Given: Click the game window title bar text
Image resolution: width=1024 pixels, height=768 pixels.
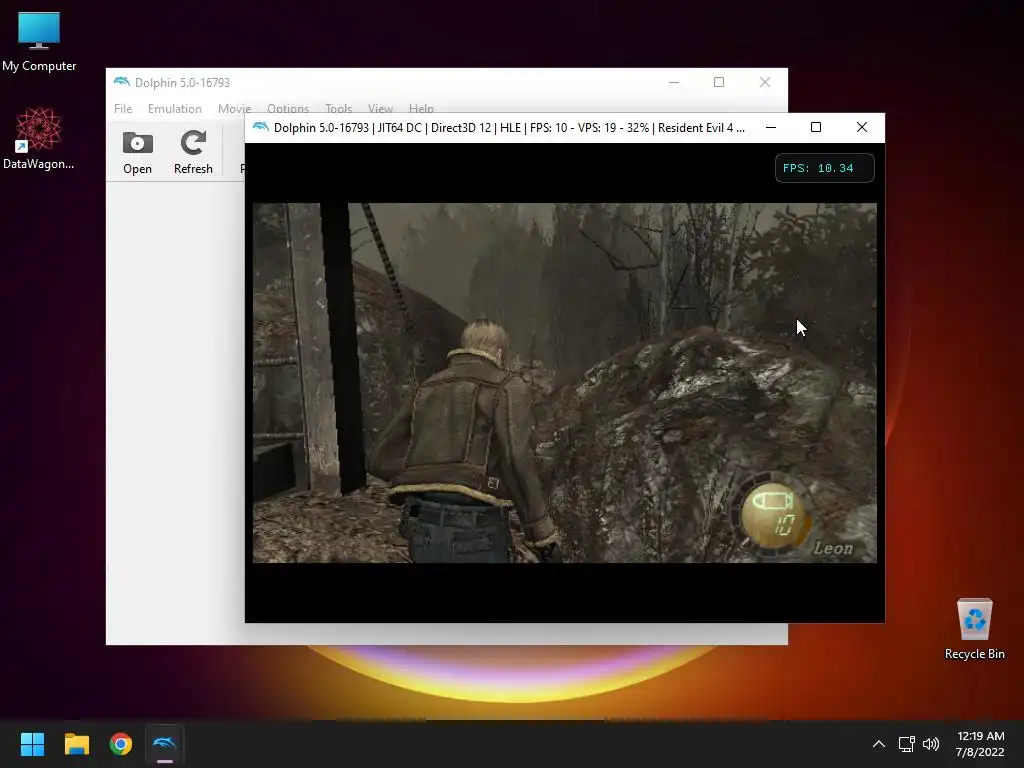Looking at the screenshot, I should (509, 127).
